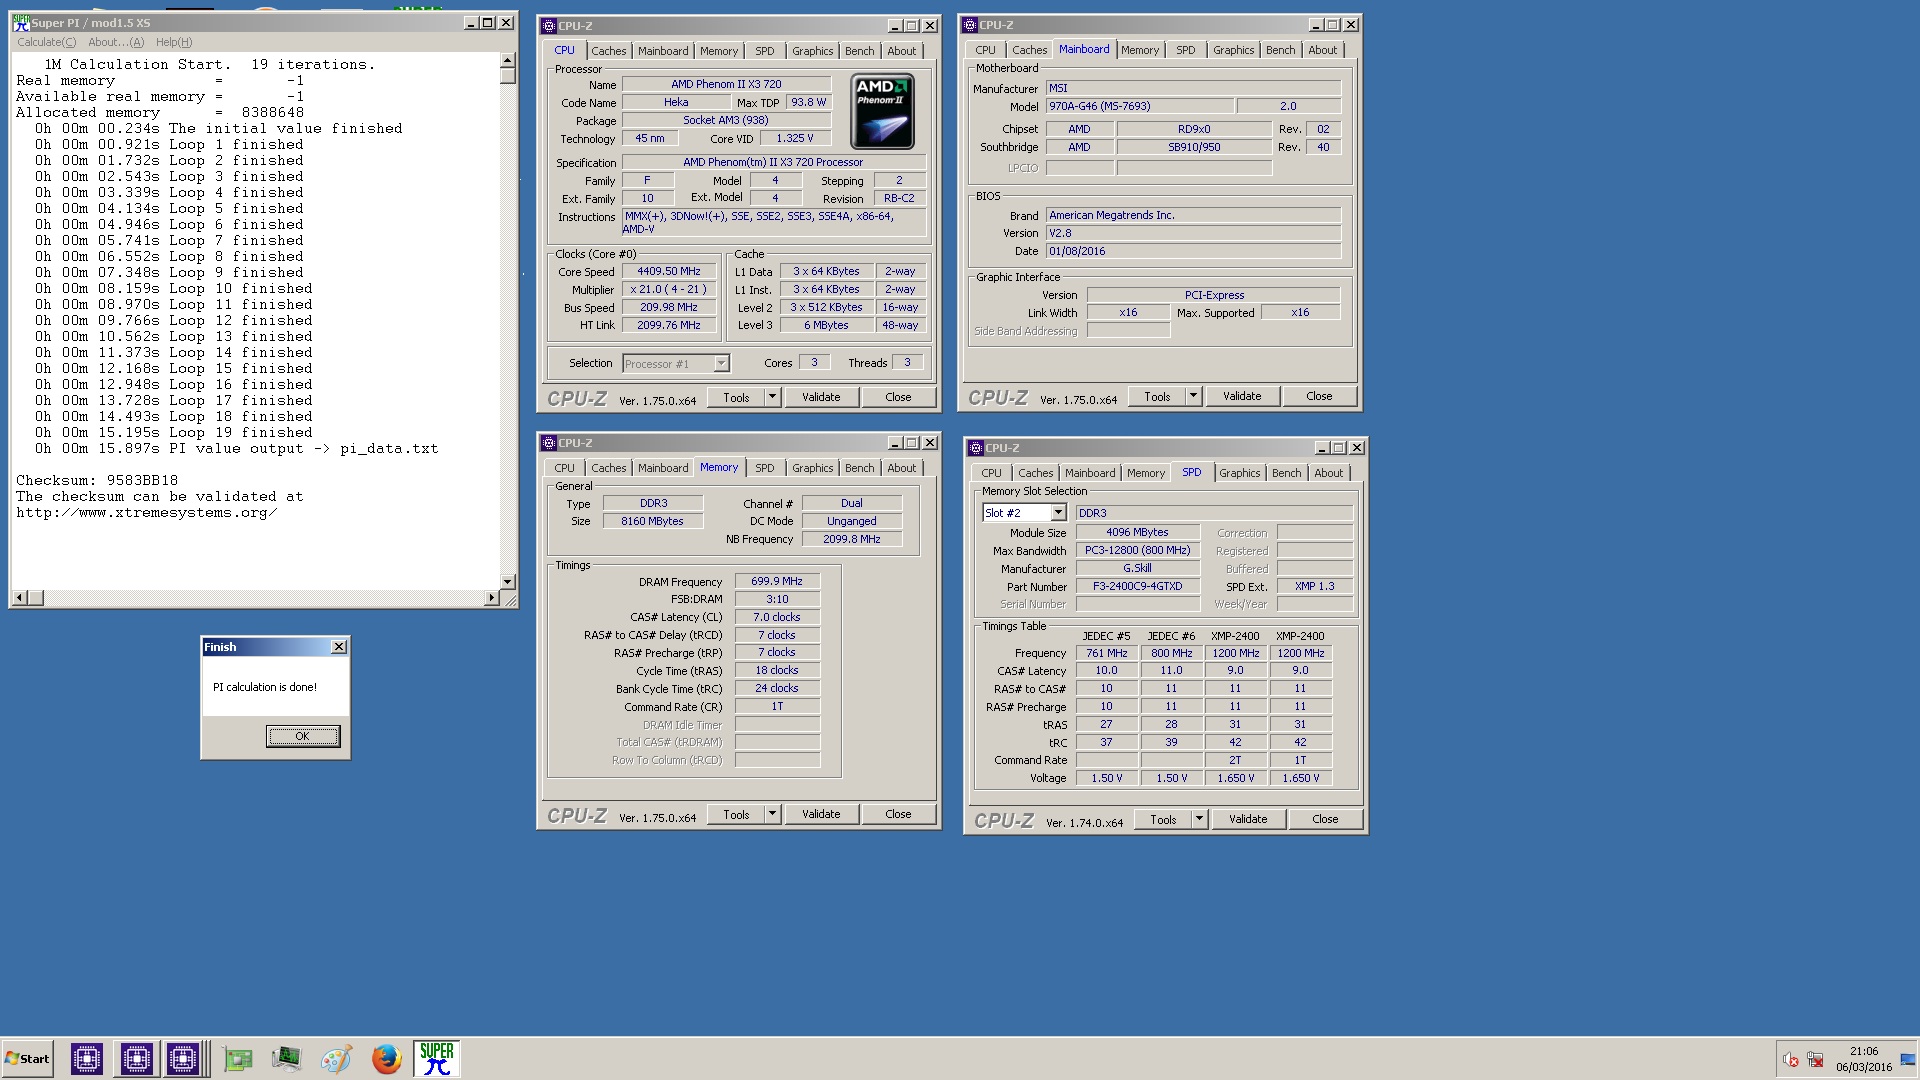Image resolution: width=1920 pixels, height=1080 pixels.
Task: Click Super PI vertical scrollbar down arrow
Action: tap(508, 582)
